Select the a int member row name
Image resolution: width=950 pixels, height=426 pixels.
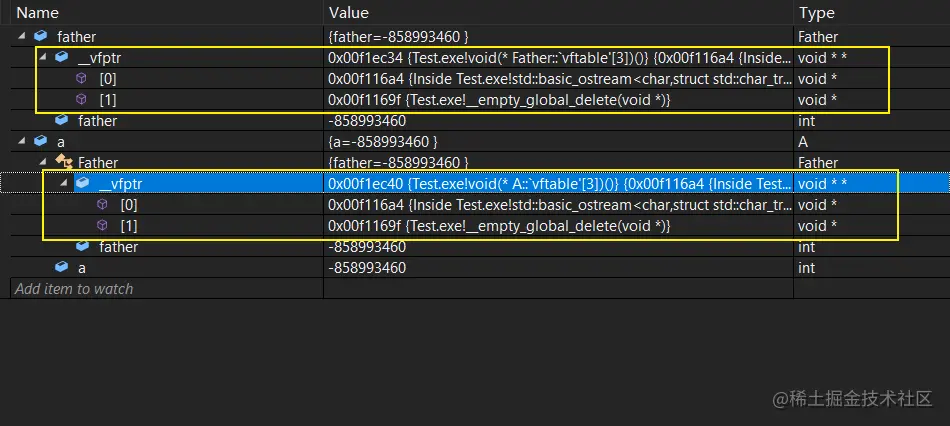[x=82, y=268]
